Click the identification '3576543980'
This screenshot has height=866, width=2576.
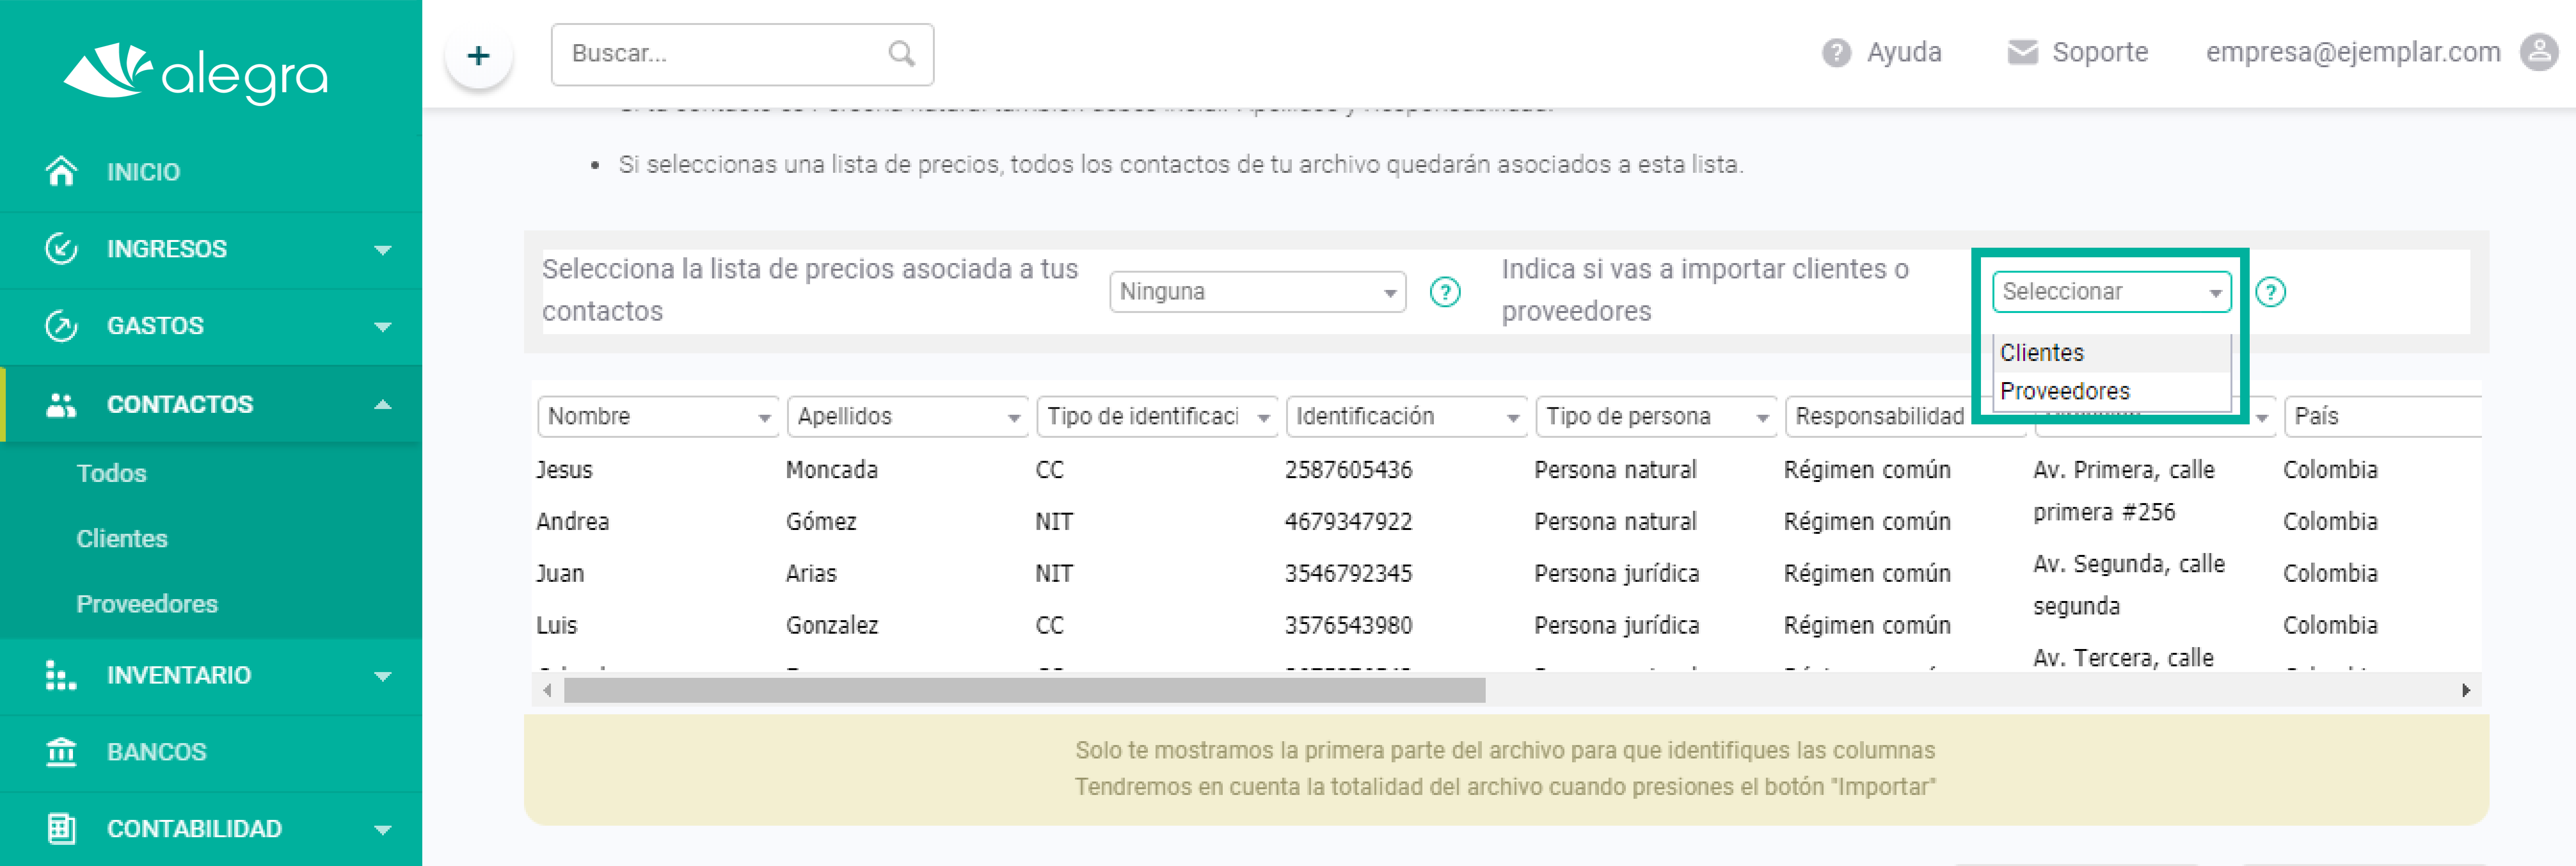(x=1348, y=626)
